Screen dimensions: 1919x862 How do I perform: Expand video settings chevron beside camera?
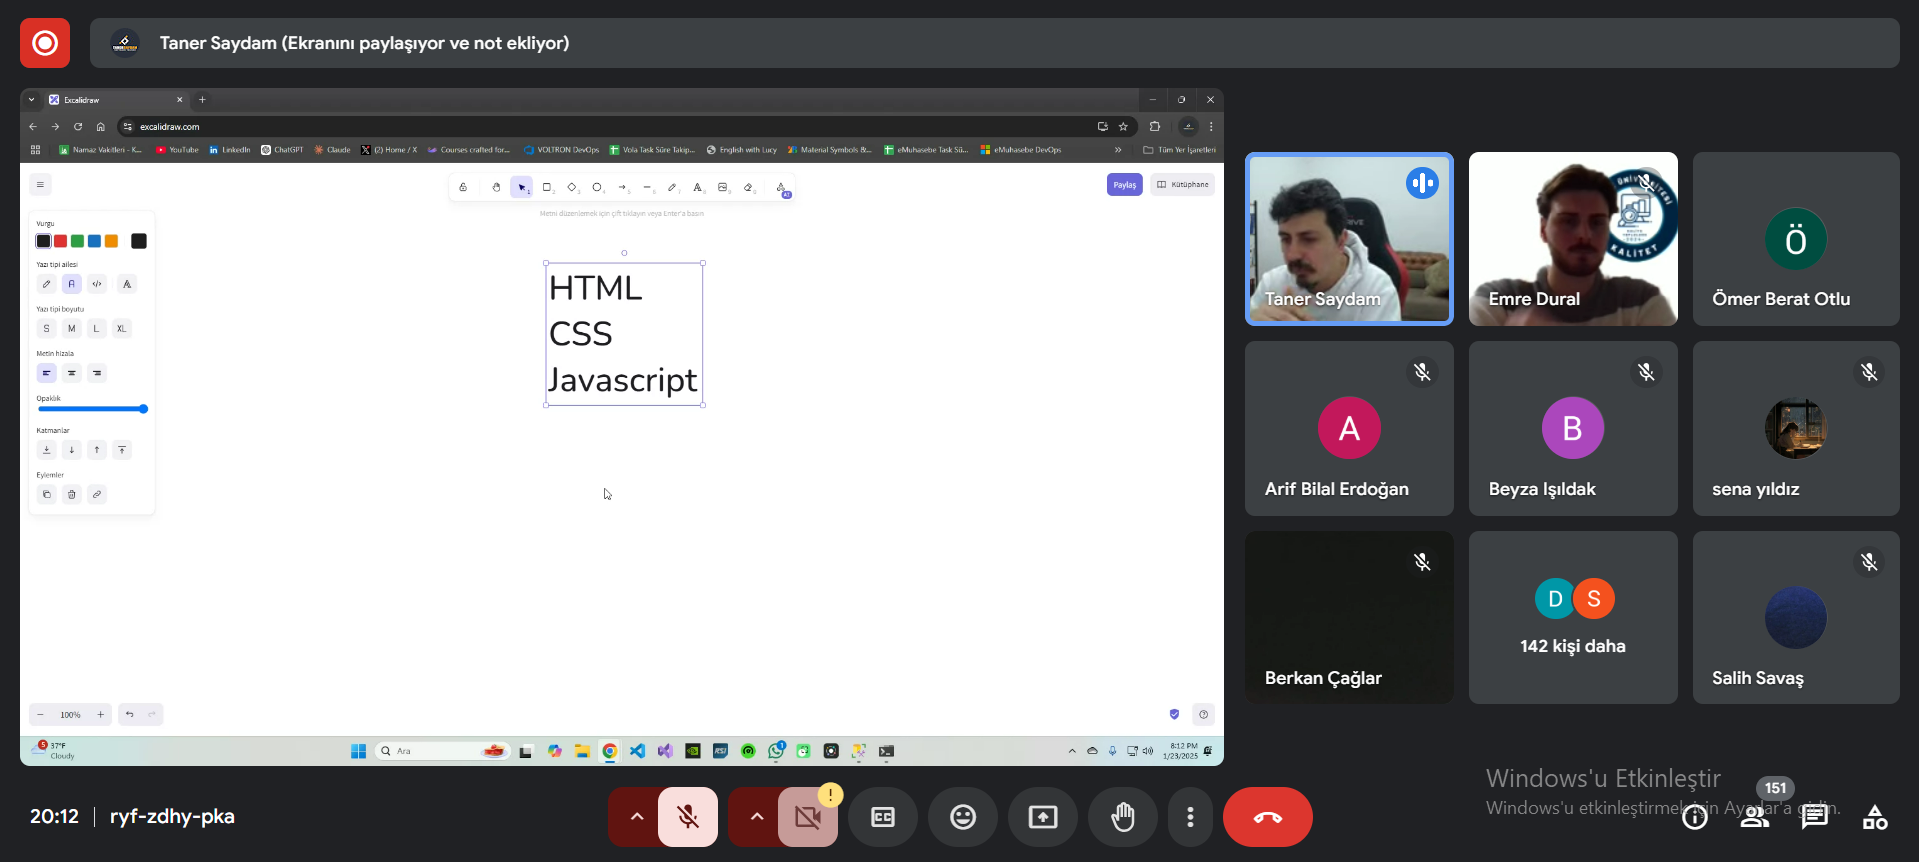pyautogui.click(x=756, y=817)
